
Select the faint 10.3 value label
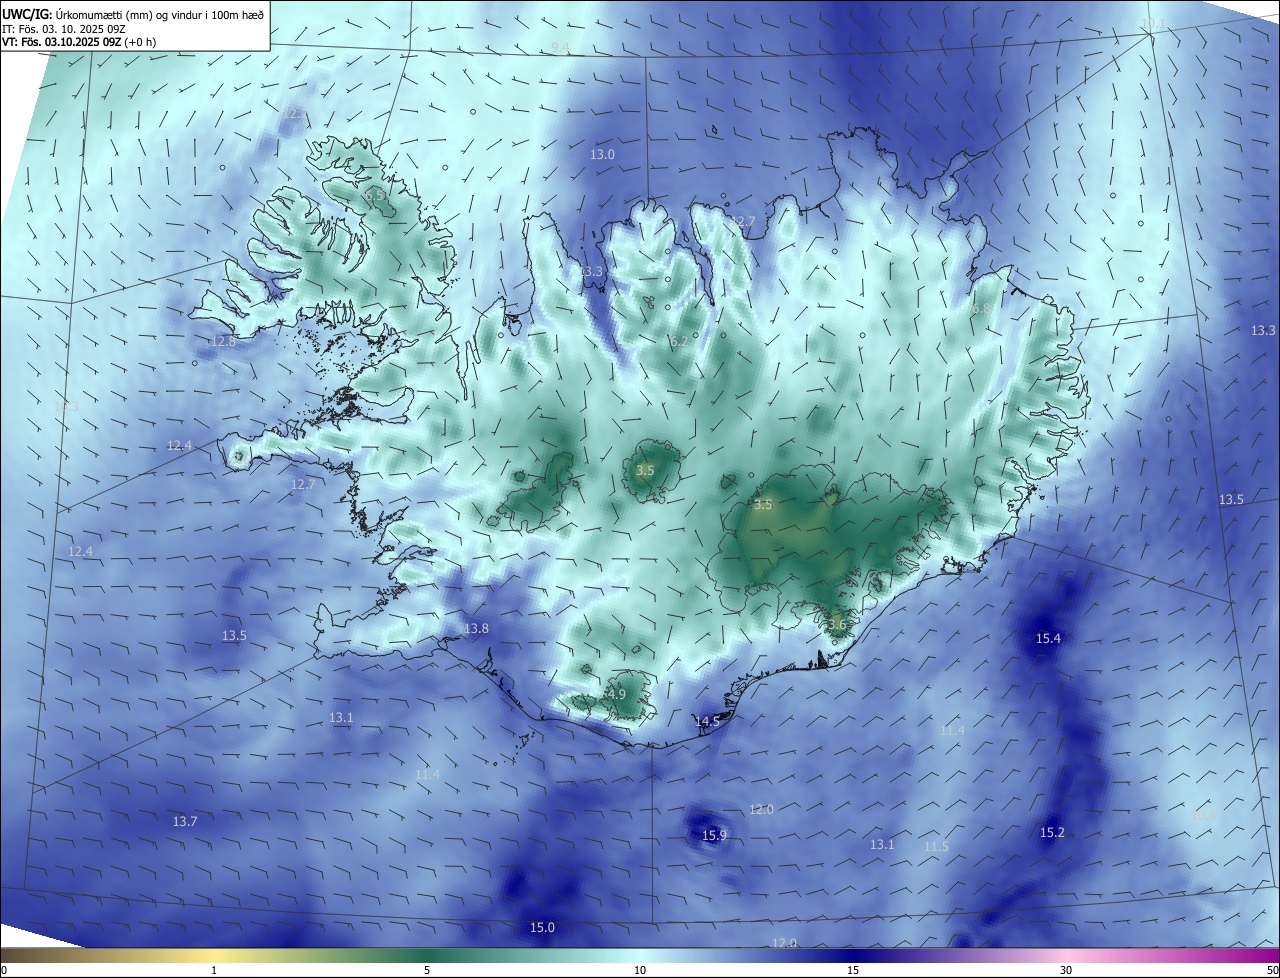coord(66,407)
